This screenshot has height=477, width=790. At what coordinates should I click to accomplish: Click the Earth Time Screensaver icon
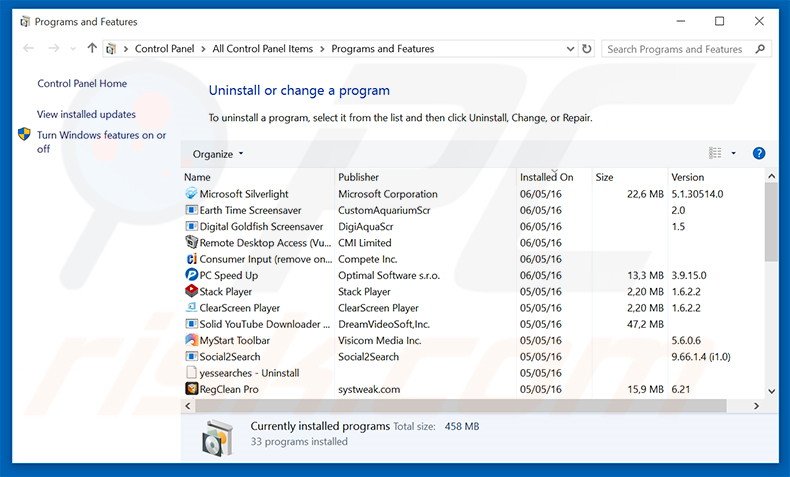click(191, 210)
